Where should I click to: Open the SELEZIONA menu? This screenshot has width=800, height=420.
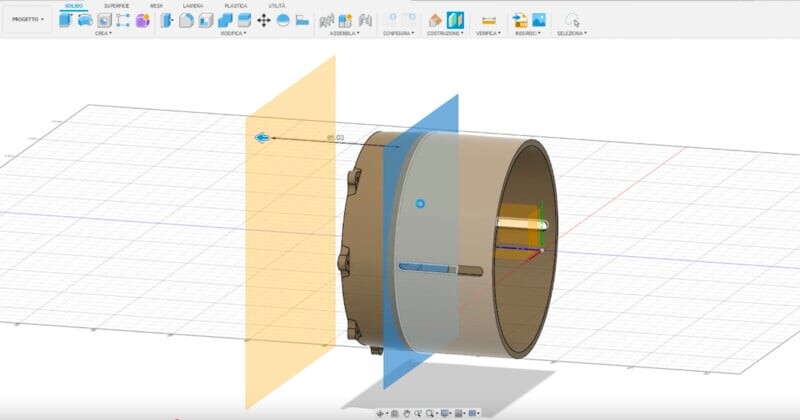coord(572,33)
